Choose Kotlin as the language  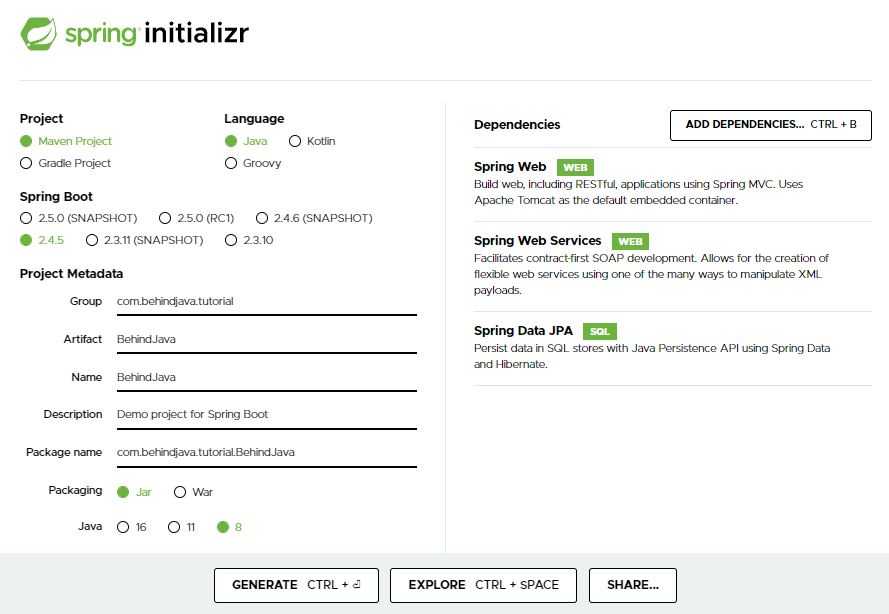(295, 141)
